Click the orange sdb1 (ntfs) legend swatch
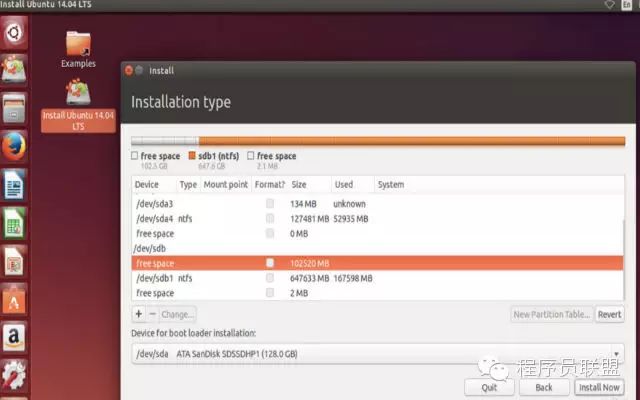Screen dimensions: 640x400 (192, 156)
